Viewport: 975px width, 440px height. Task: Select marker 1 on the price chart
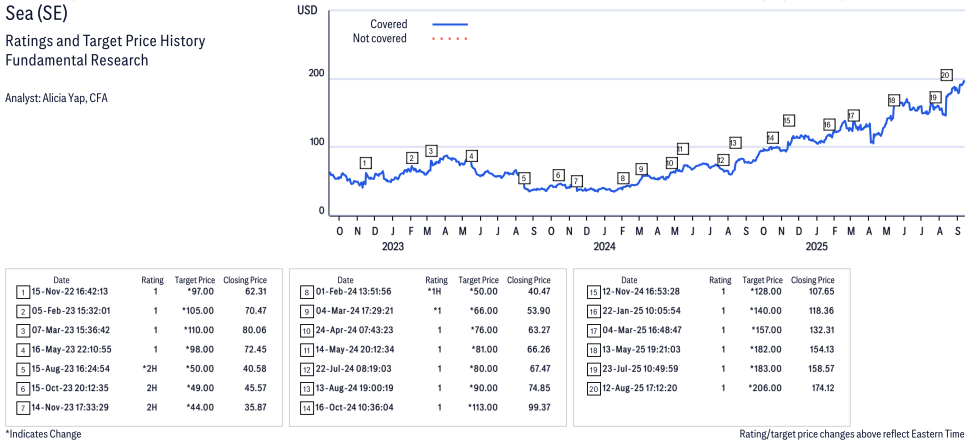[x=366, y=163]
